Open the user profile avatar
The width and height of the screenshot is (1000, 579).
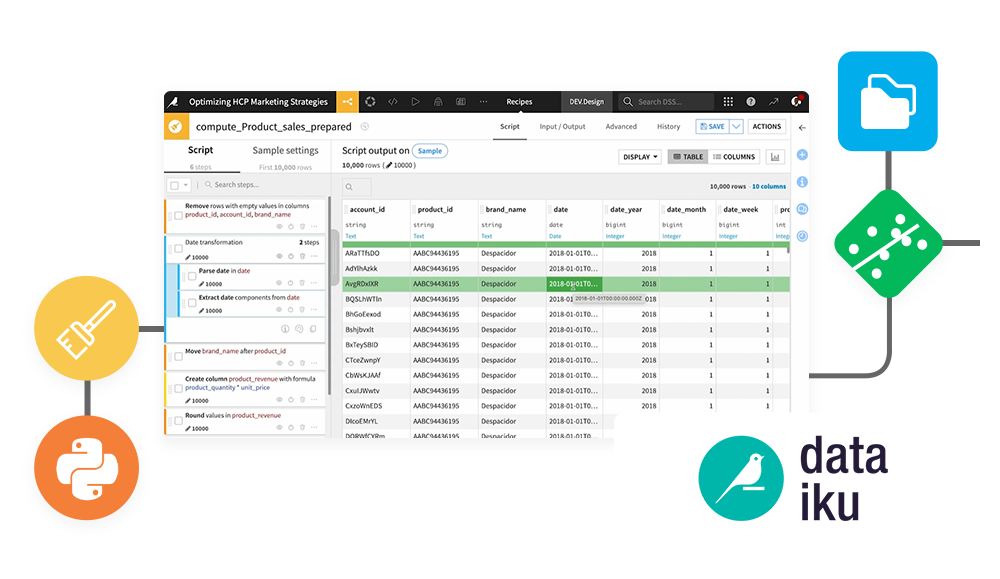(797, 102)
